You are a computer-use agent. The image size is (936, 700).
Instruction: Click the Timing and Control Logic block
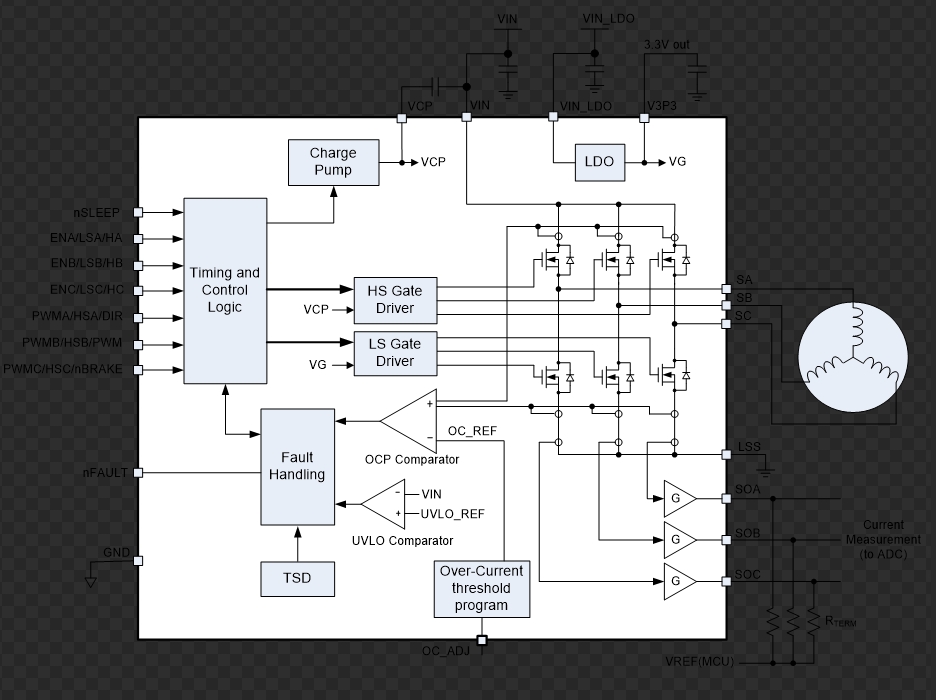[225, 290]
